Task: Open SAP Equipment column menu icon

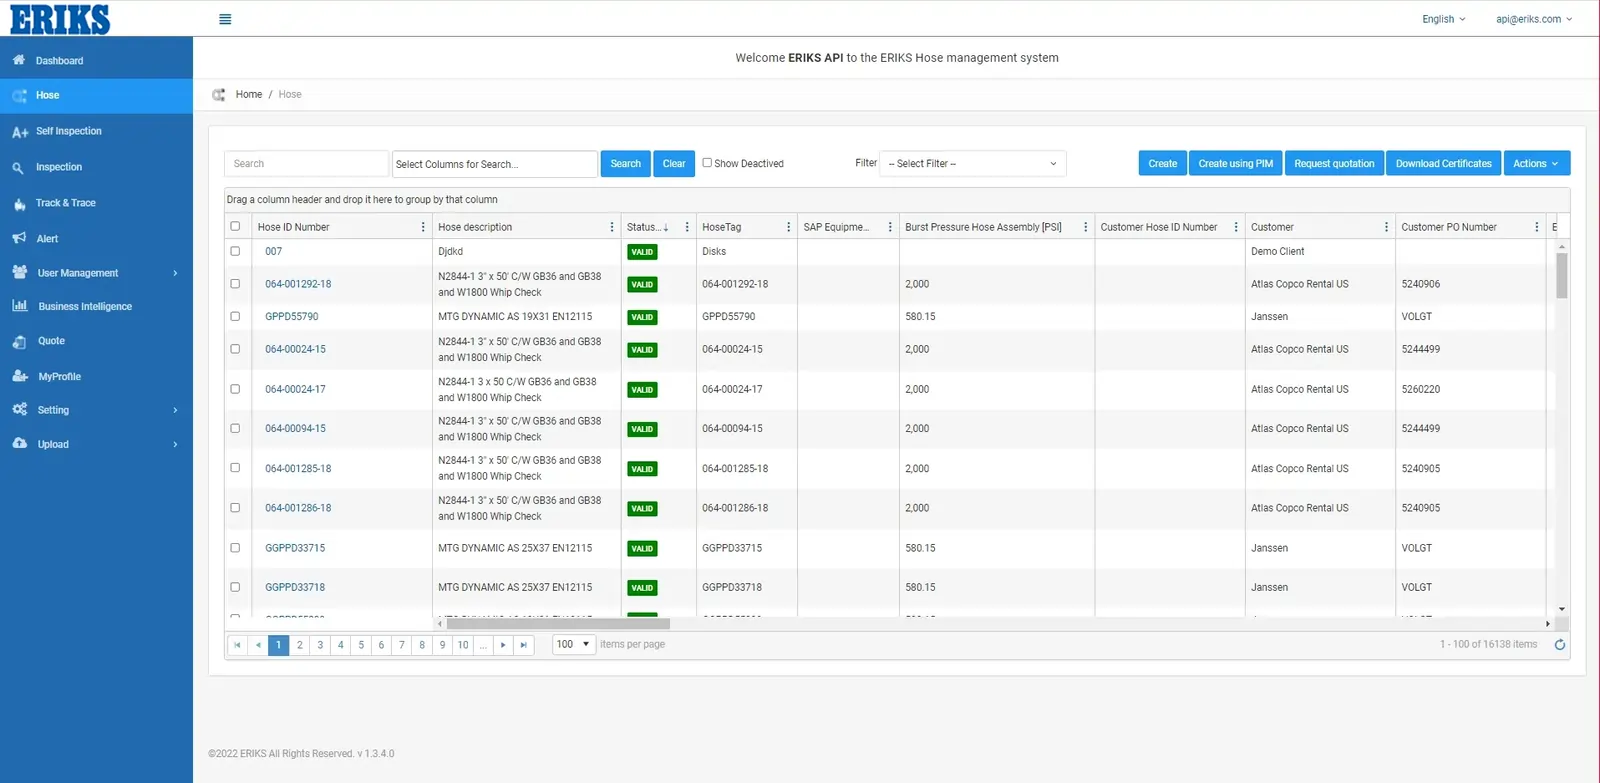Action: coord(890,227)
